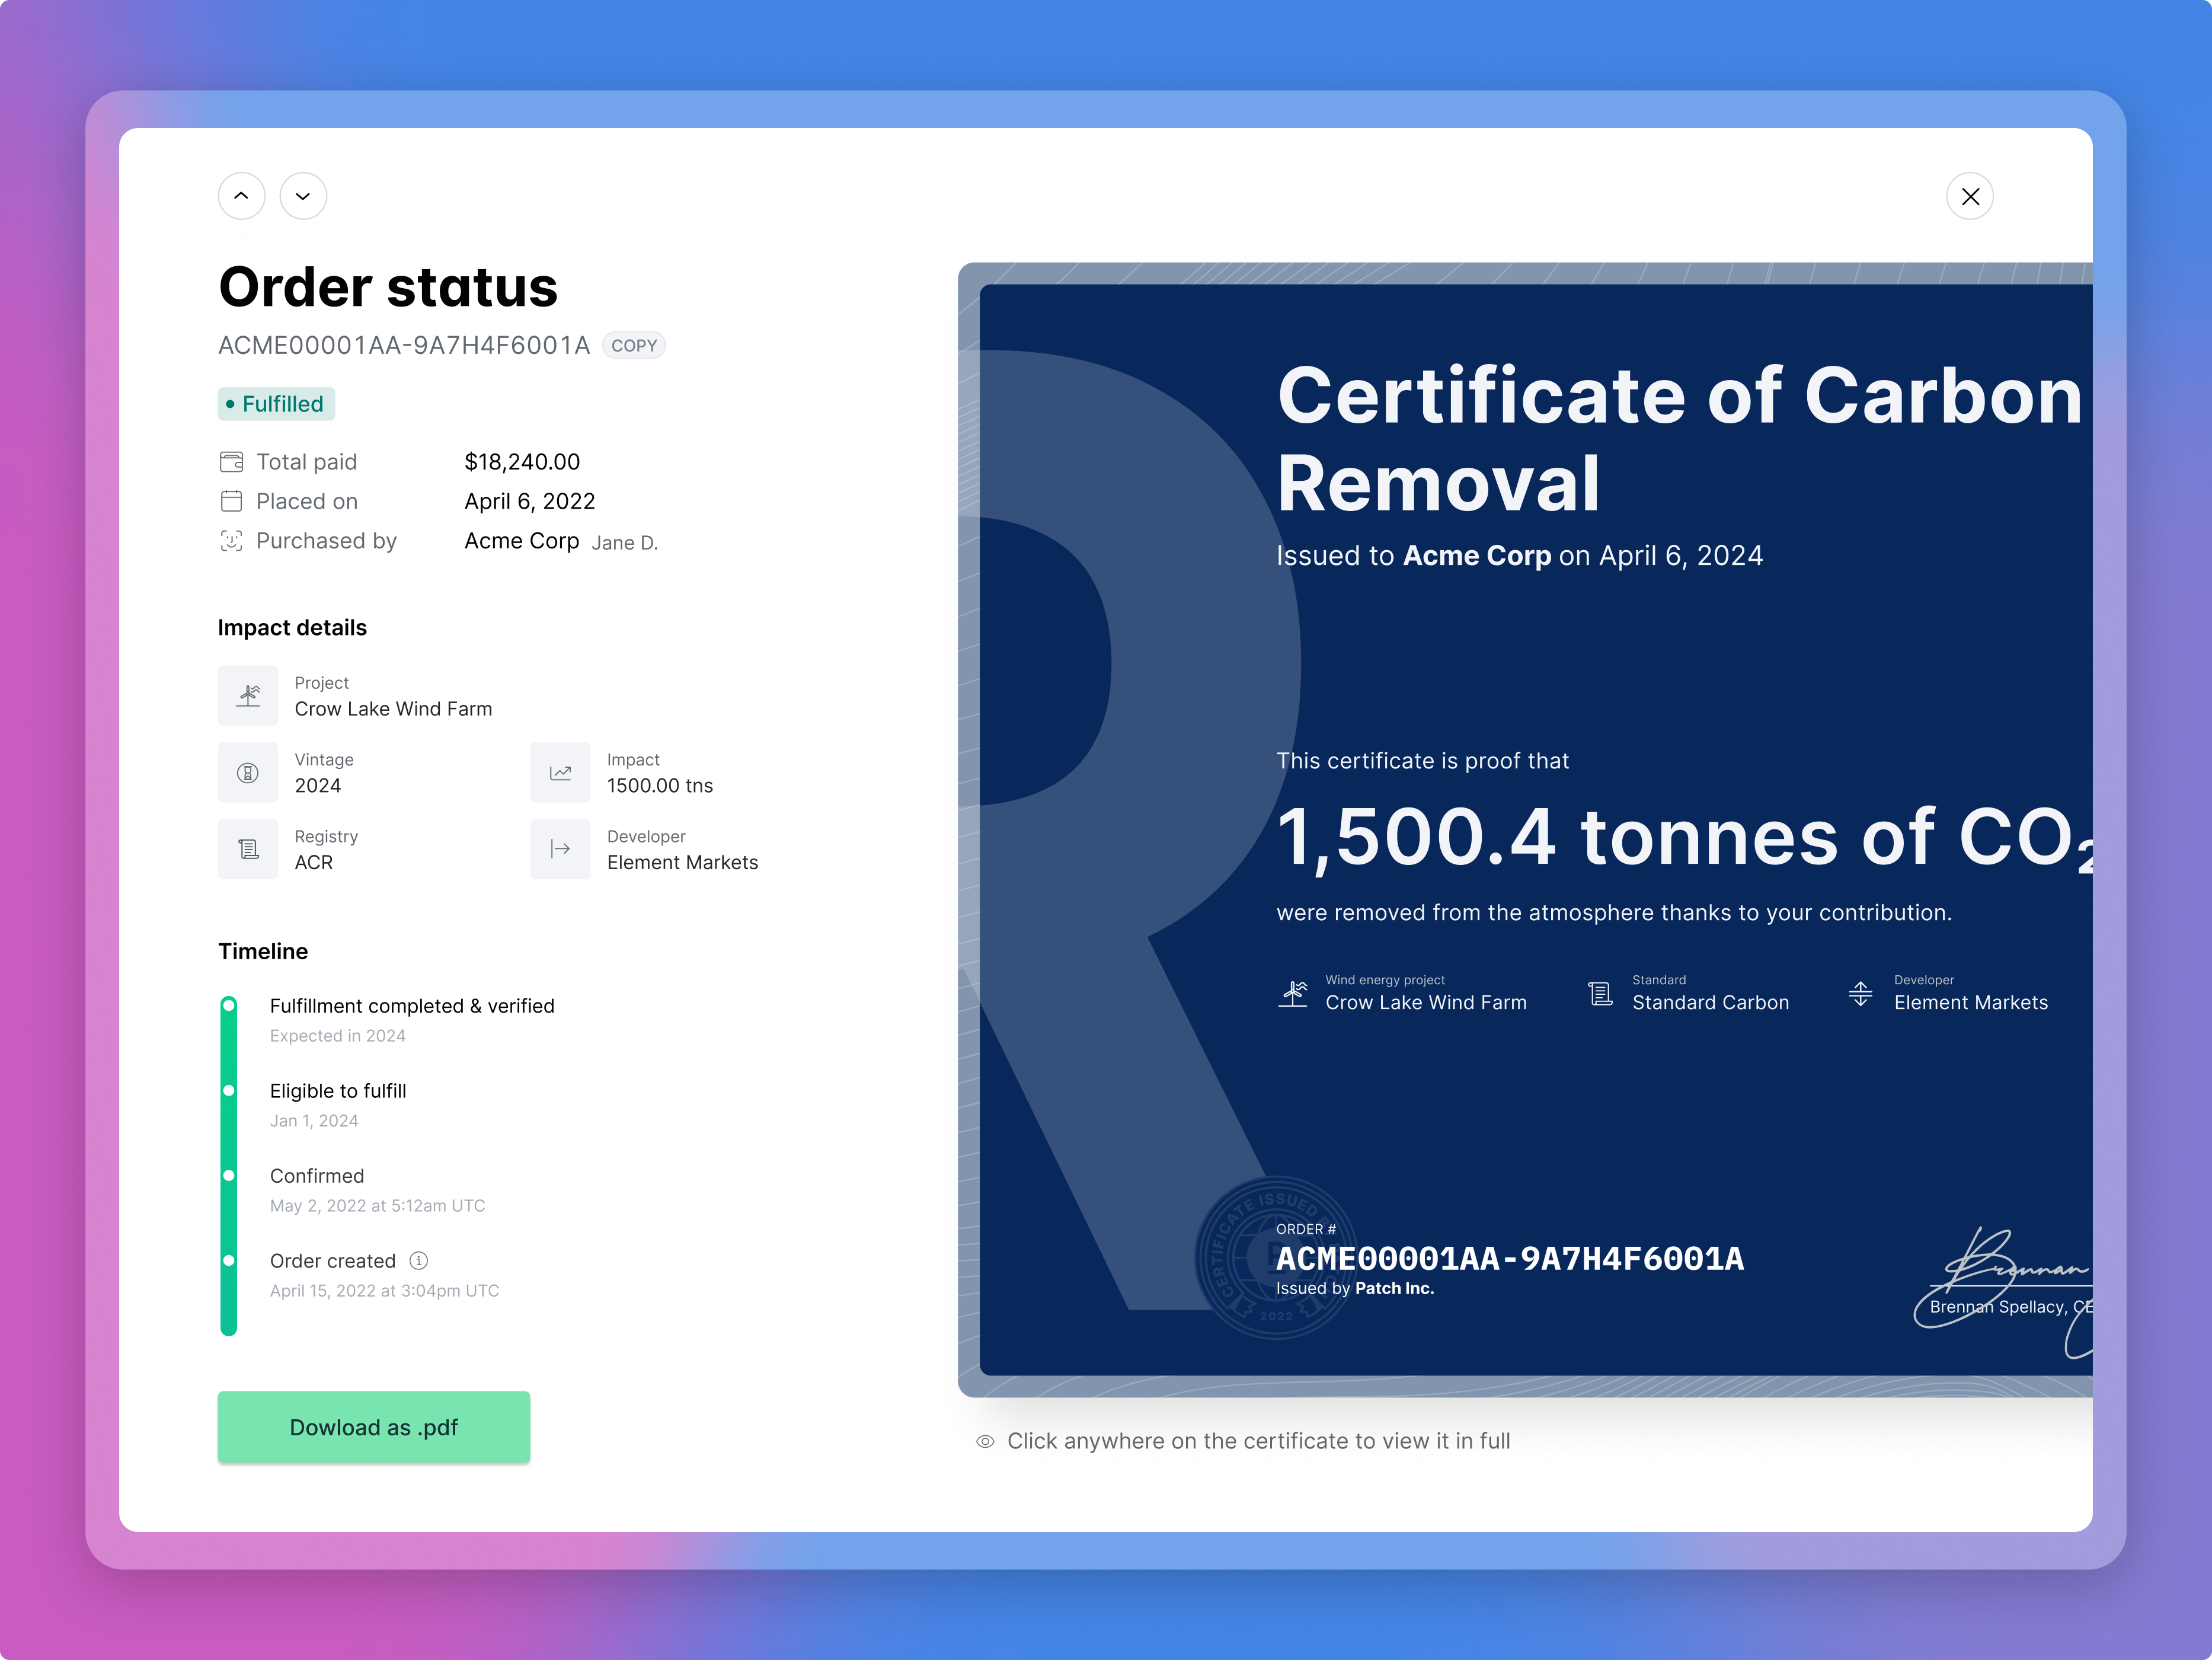Click the certificate order number text
2212x1660 pixels.
(x=1510, y=1259)
